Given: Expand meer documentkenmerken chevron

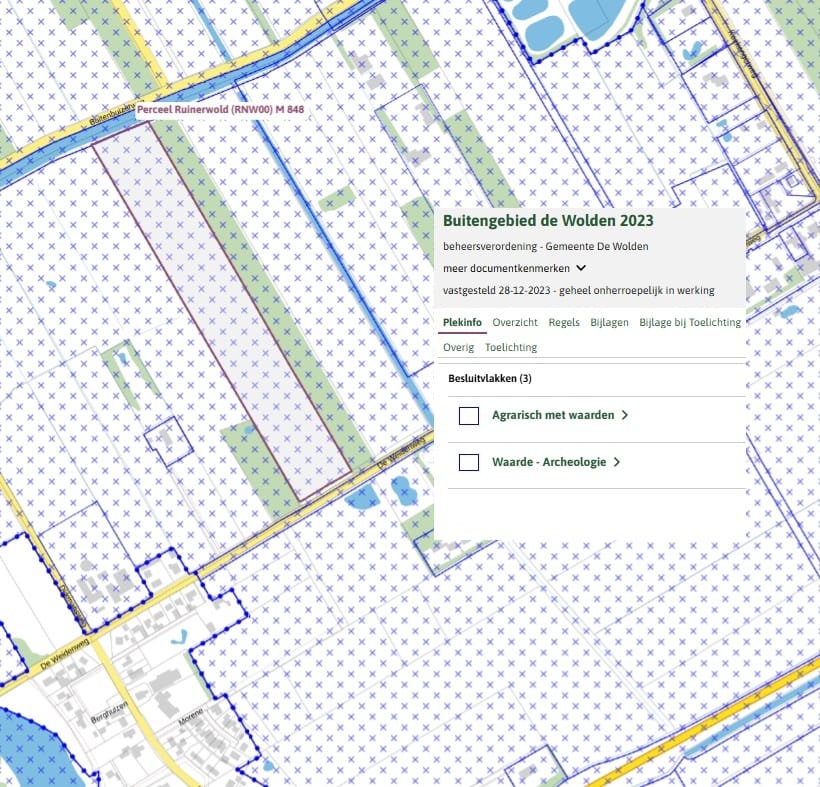Looking at the screenshot, I should tap(580, 268).
